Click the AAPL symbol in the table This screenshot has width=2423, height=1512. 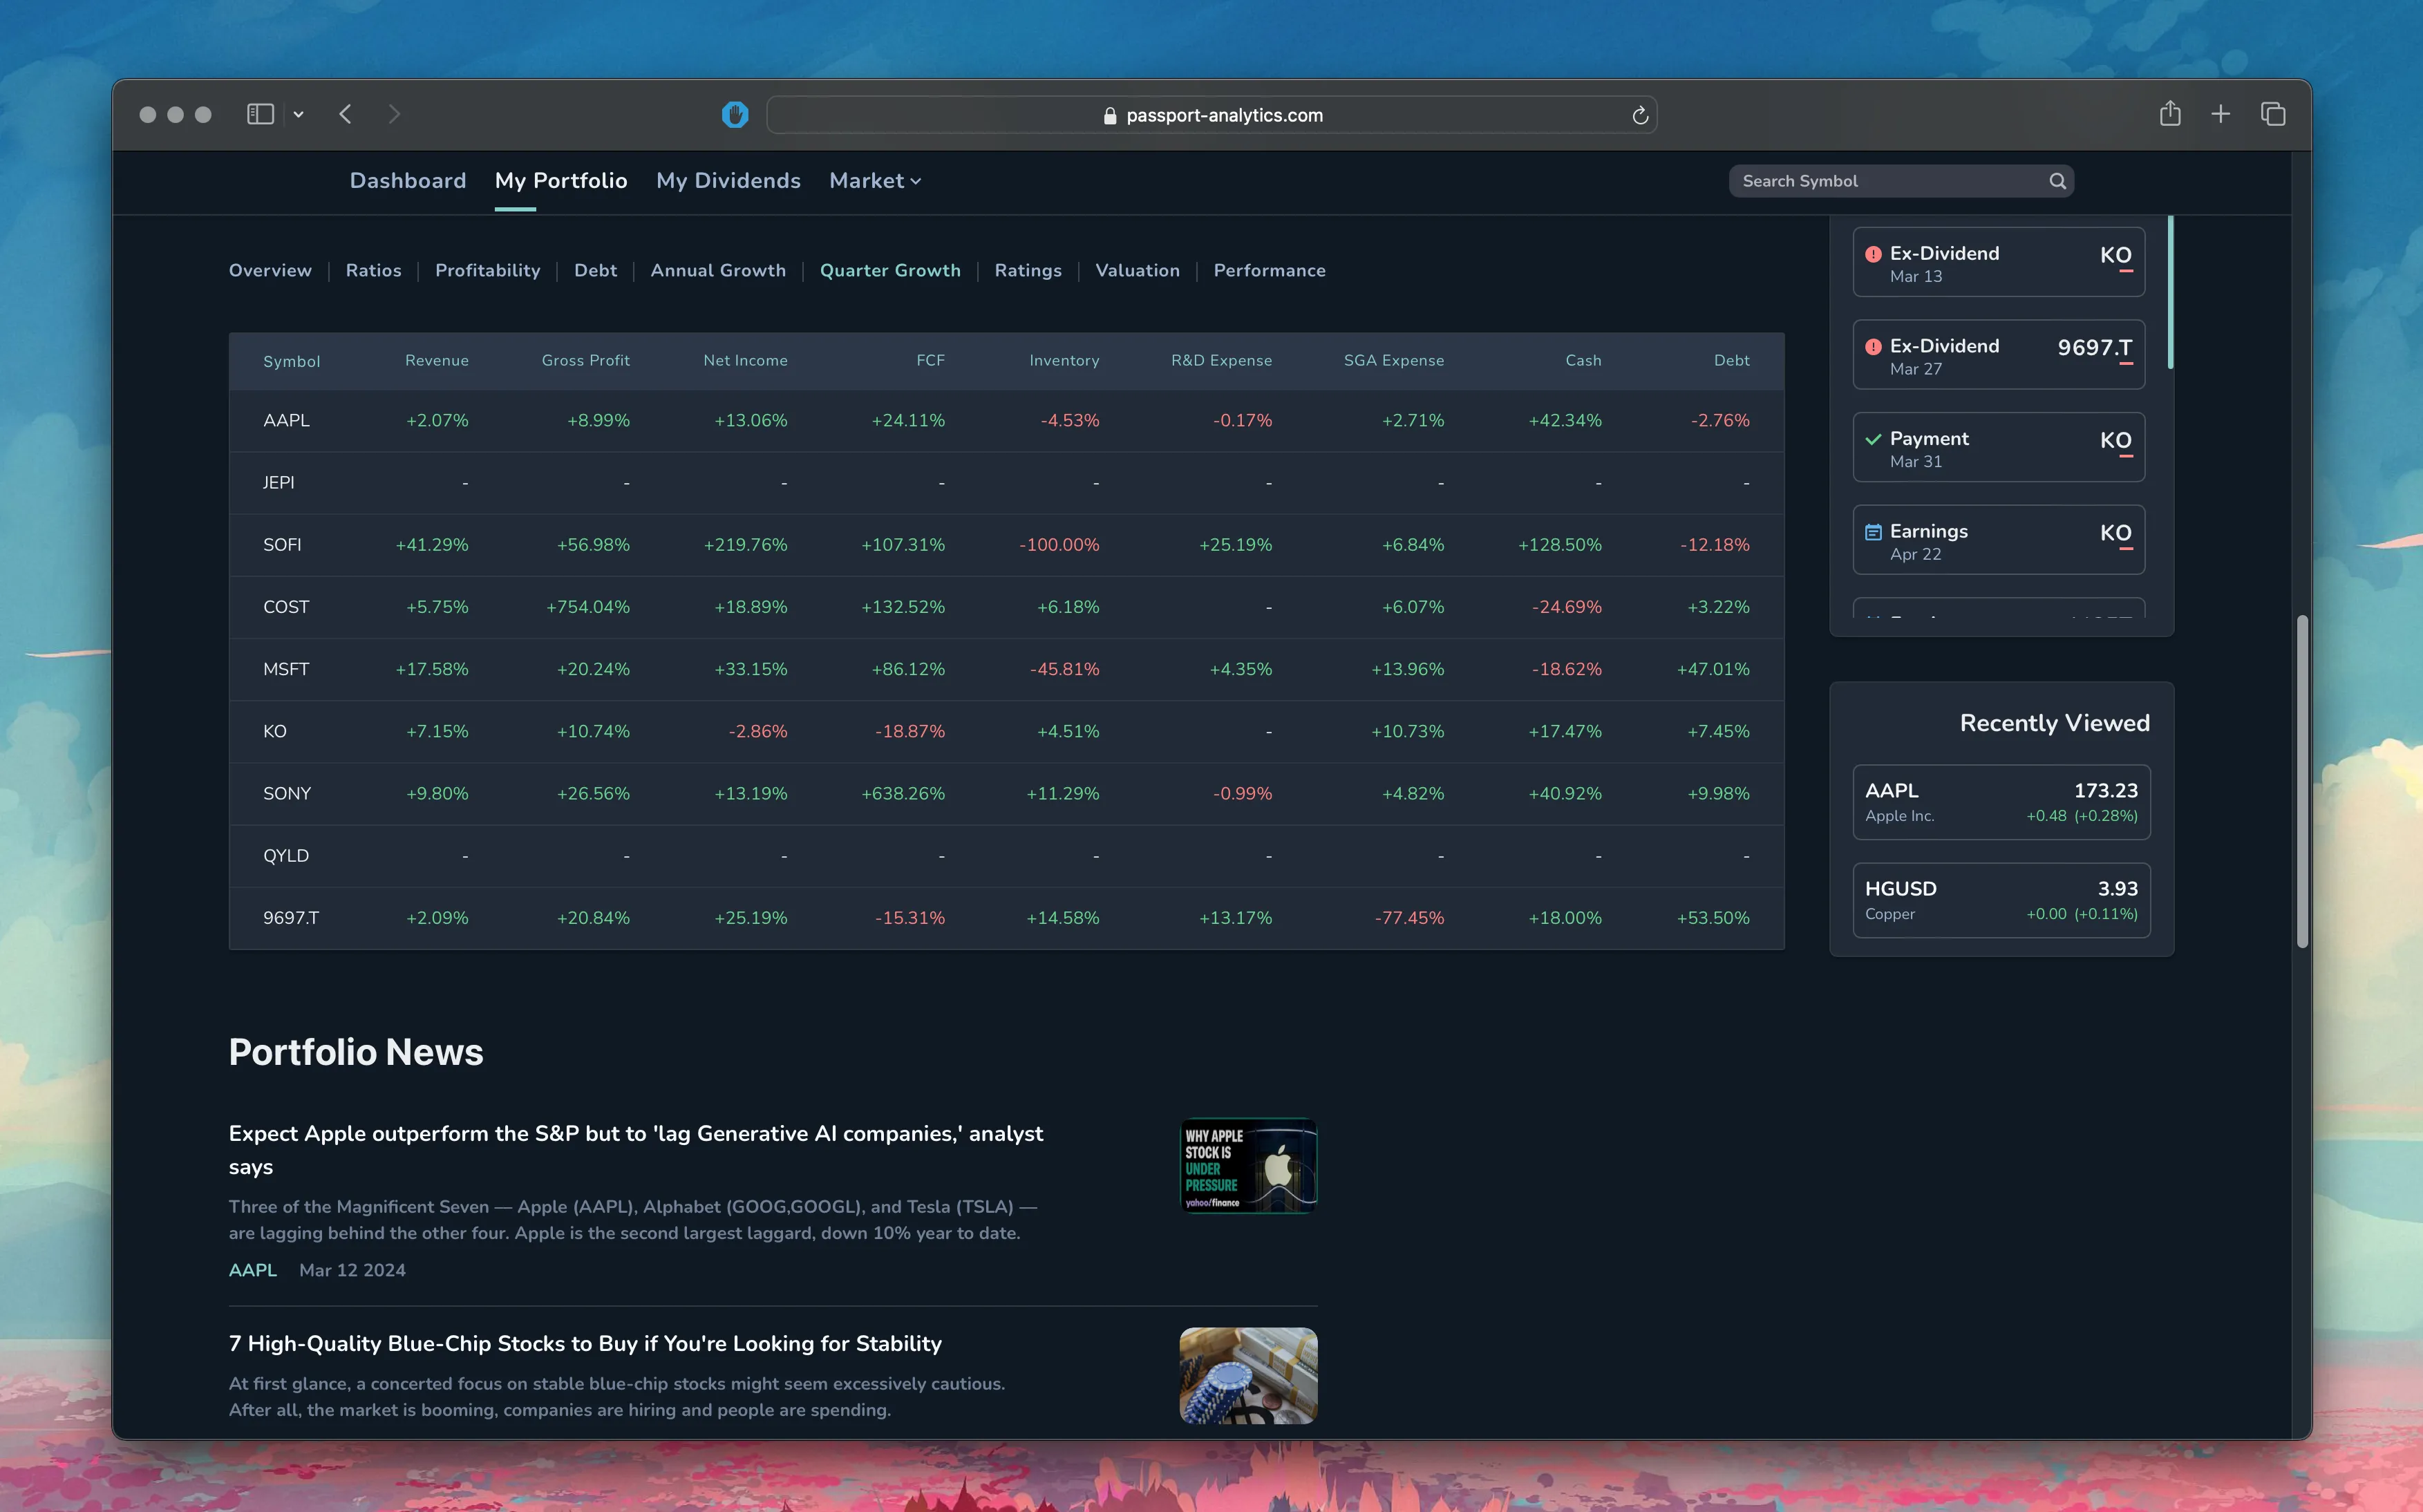point(286,420)
